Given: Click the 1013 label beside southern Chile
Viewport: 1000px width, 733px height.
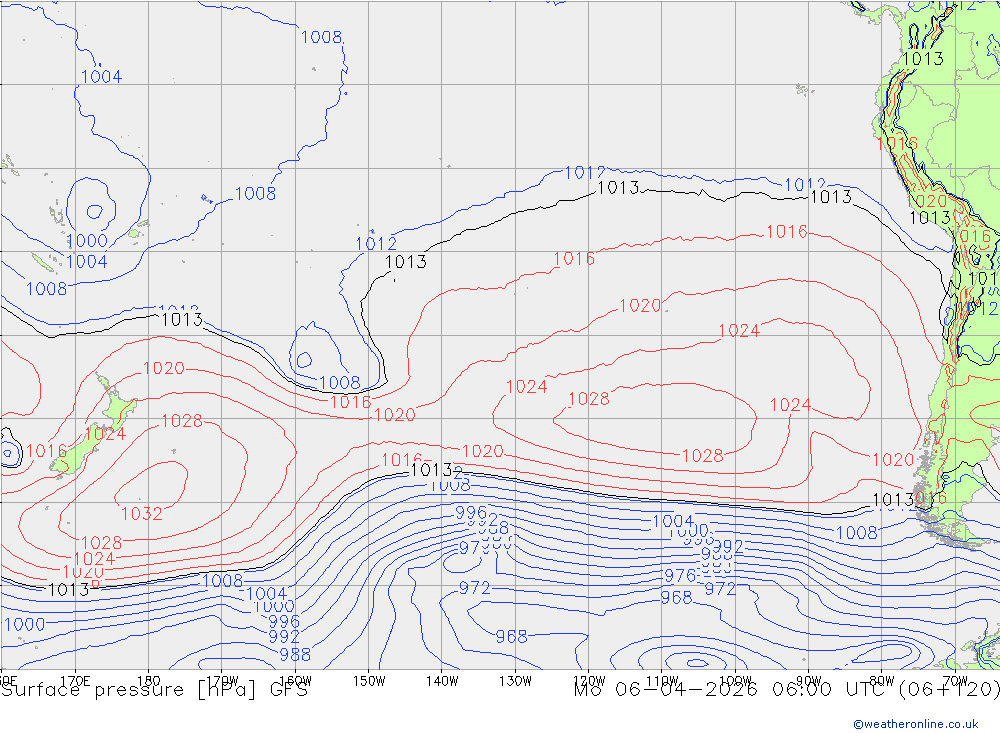Looking at the screenshot, I should pos(892,500).
